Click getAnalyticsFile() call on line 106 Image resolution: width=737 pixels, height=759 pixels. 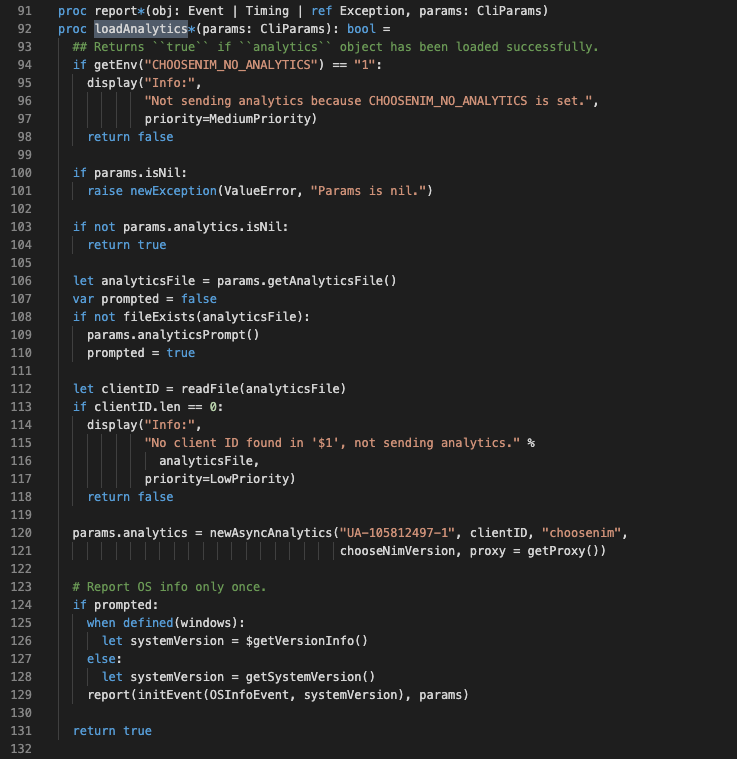(332, 281)
